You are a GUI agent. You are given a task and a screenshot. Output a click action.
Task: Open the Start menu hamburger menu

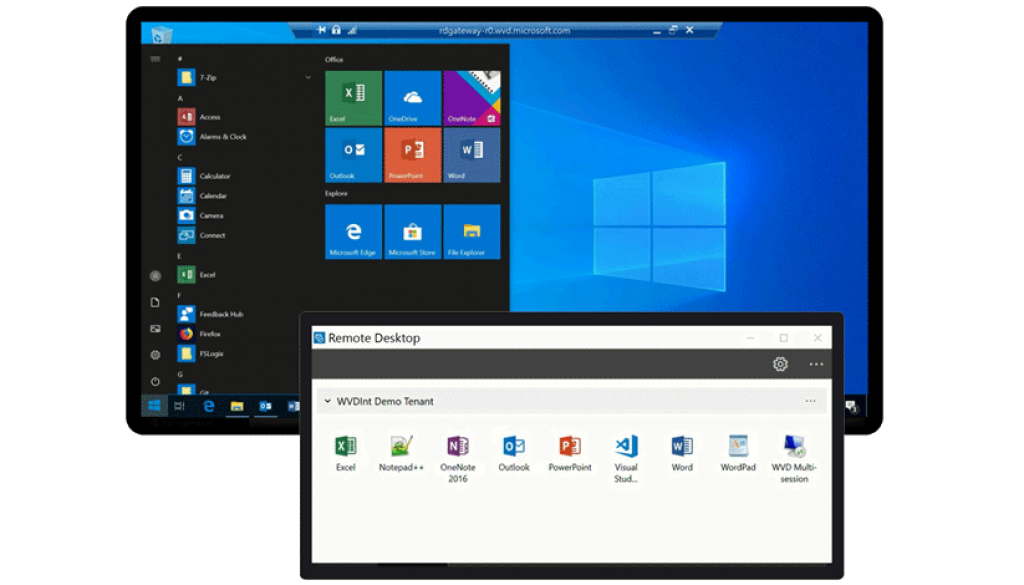click(x=155, y=59)
